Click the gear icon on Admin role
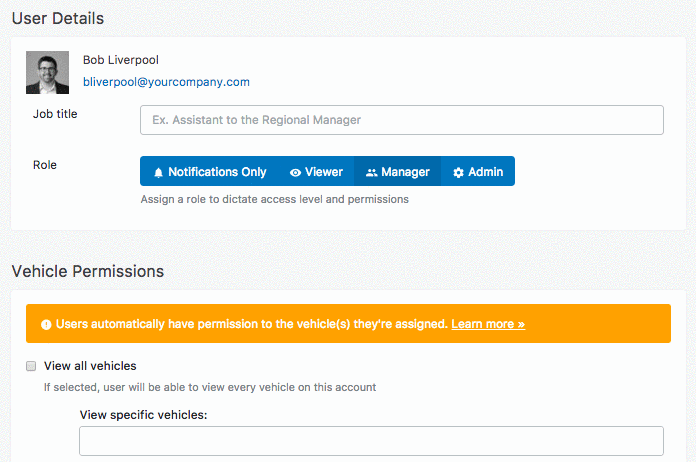 pos(459,172)
